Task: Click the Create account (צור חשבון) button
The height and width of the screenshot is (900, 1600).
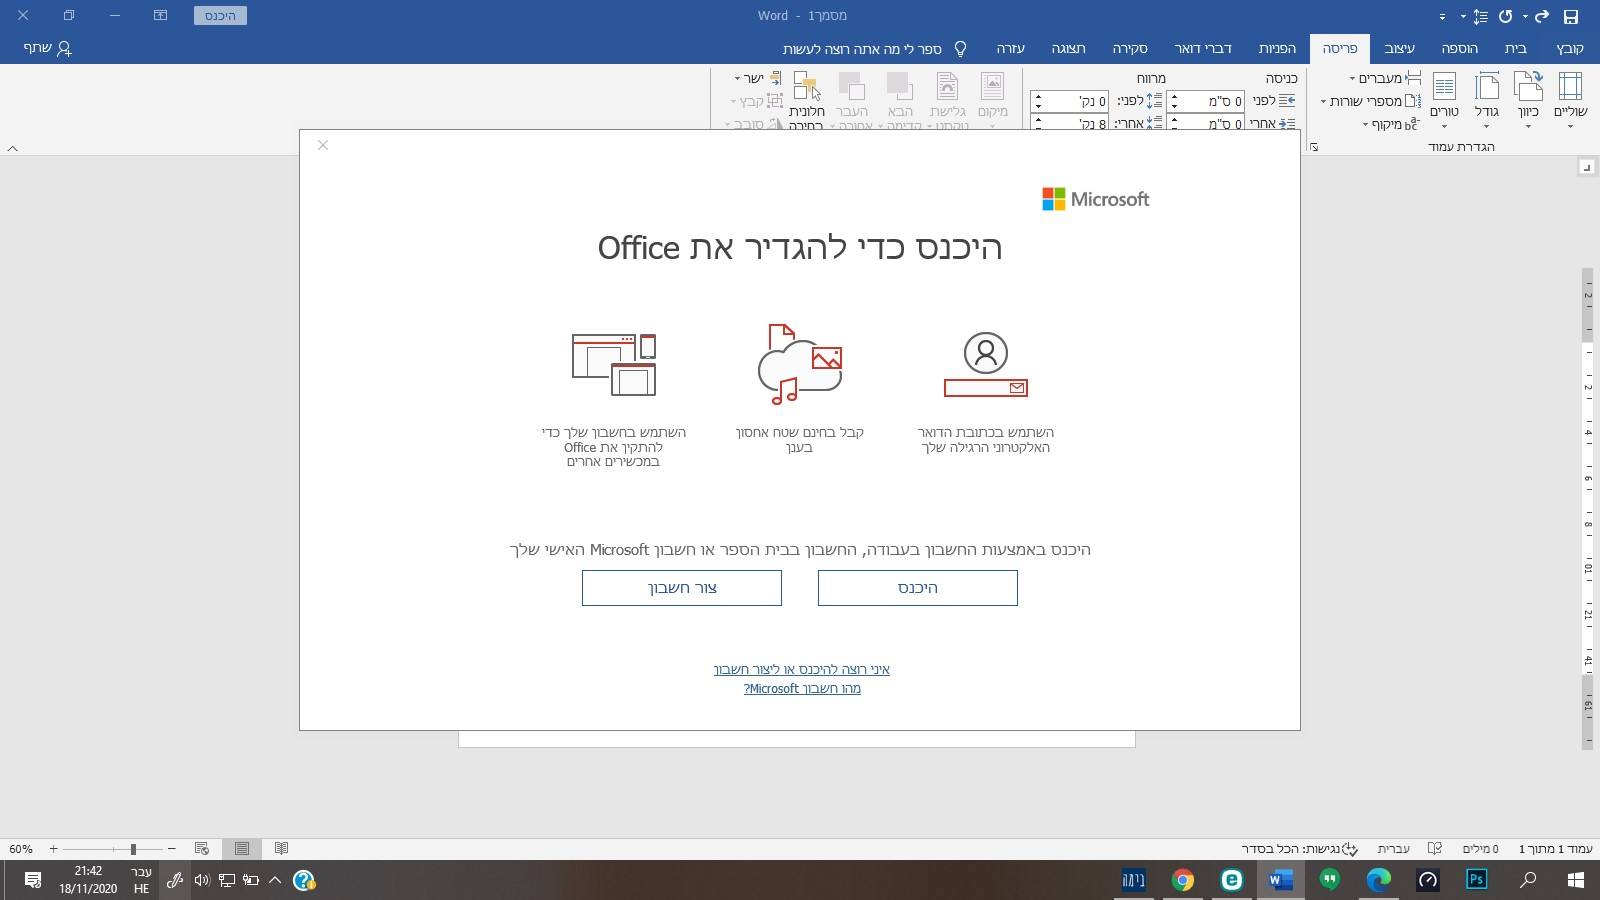Action: click(x=682, y=588)
